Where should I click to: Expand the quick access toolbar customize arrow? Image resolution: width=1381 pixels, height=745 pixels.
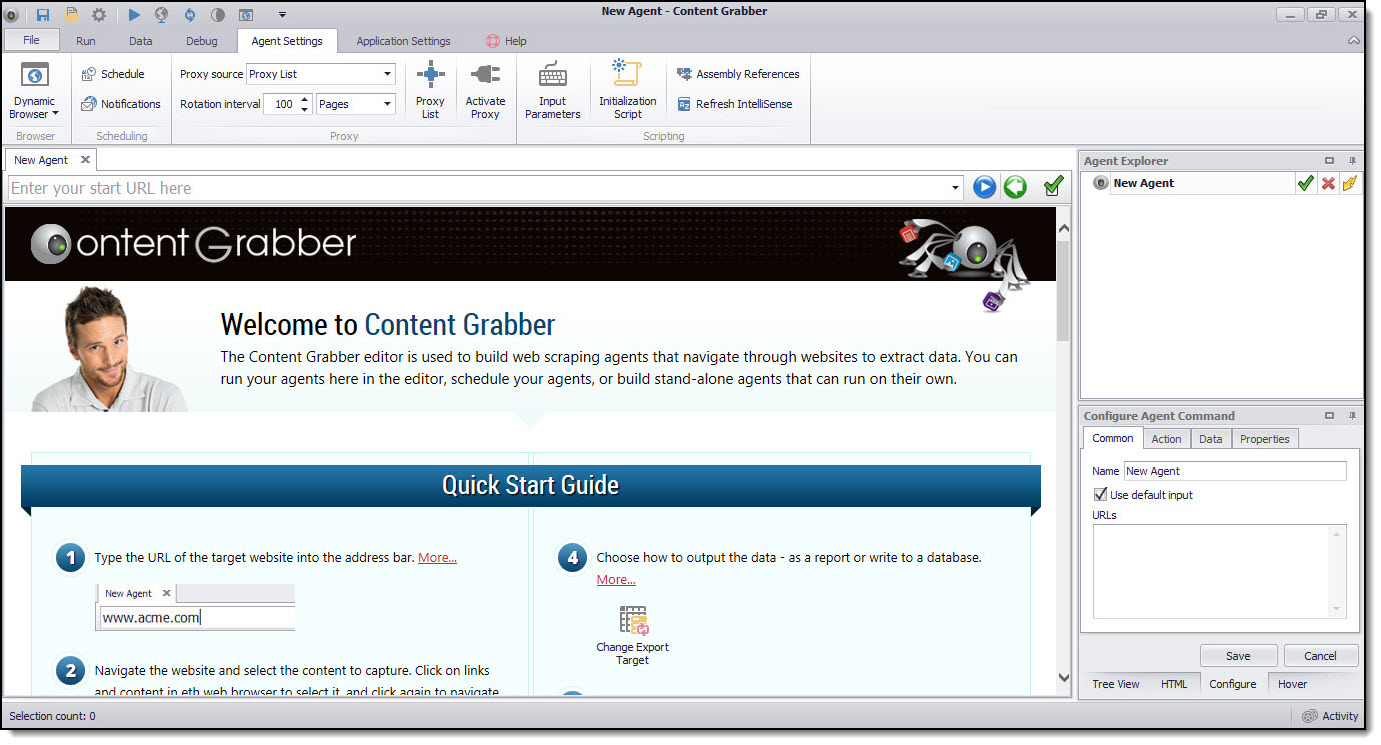pyautogui.click(x=282, y=14)
